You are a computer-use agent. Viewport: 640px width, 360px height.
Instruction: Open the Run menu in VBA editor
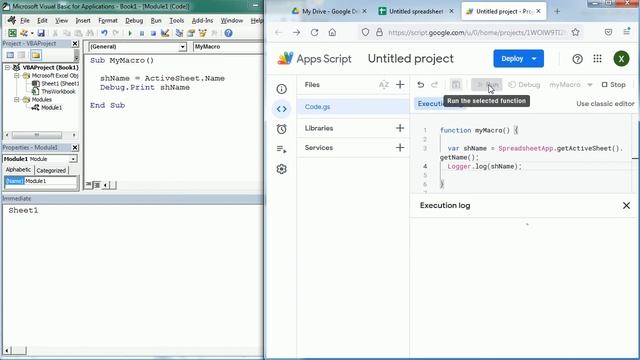tap(156, 20)
